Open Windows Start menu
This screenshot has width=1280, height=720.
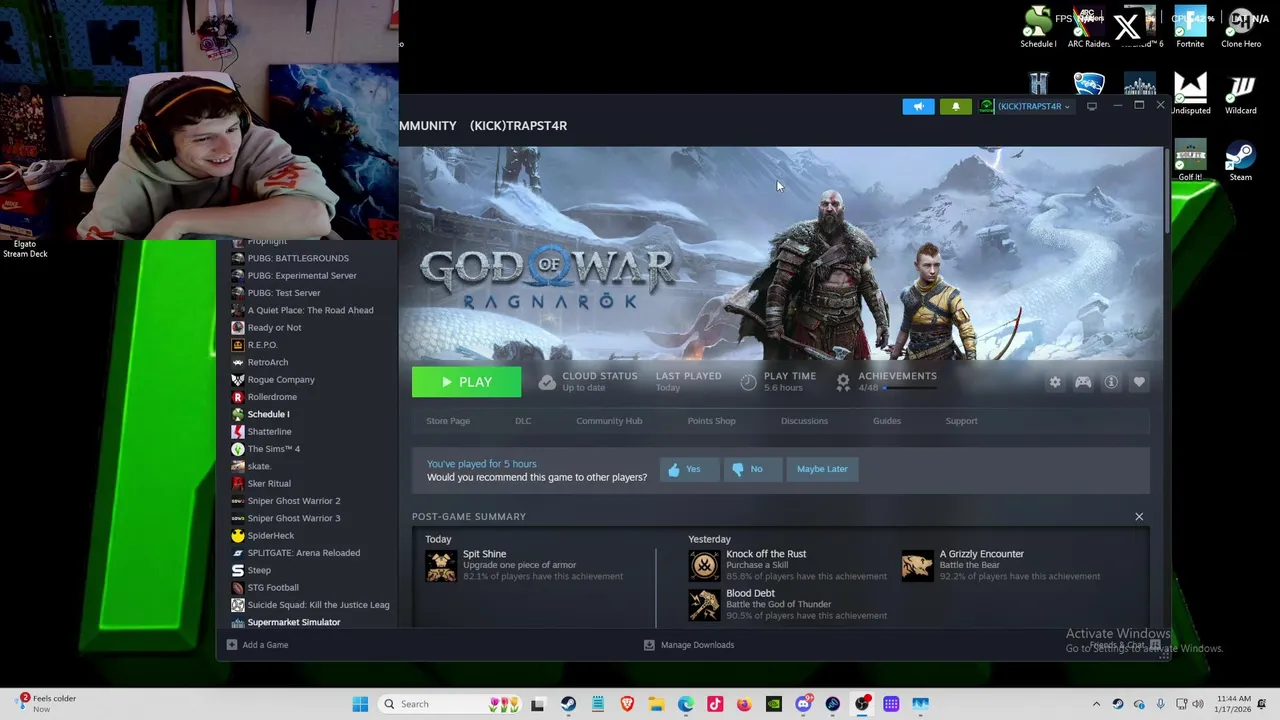click(x=360, y=704)
